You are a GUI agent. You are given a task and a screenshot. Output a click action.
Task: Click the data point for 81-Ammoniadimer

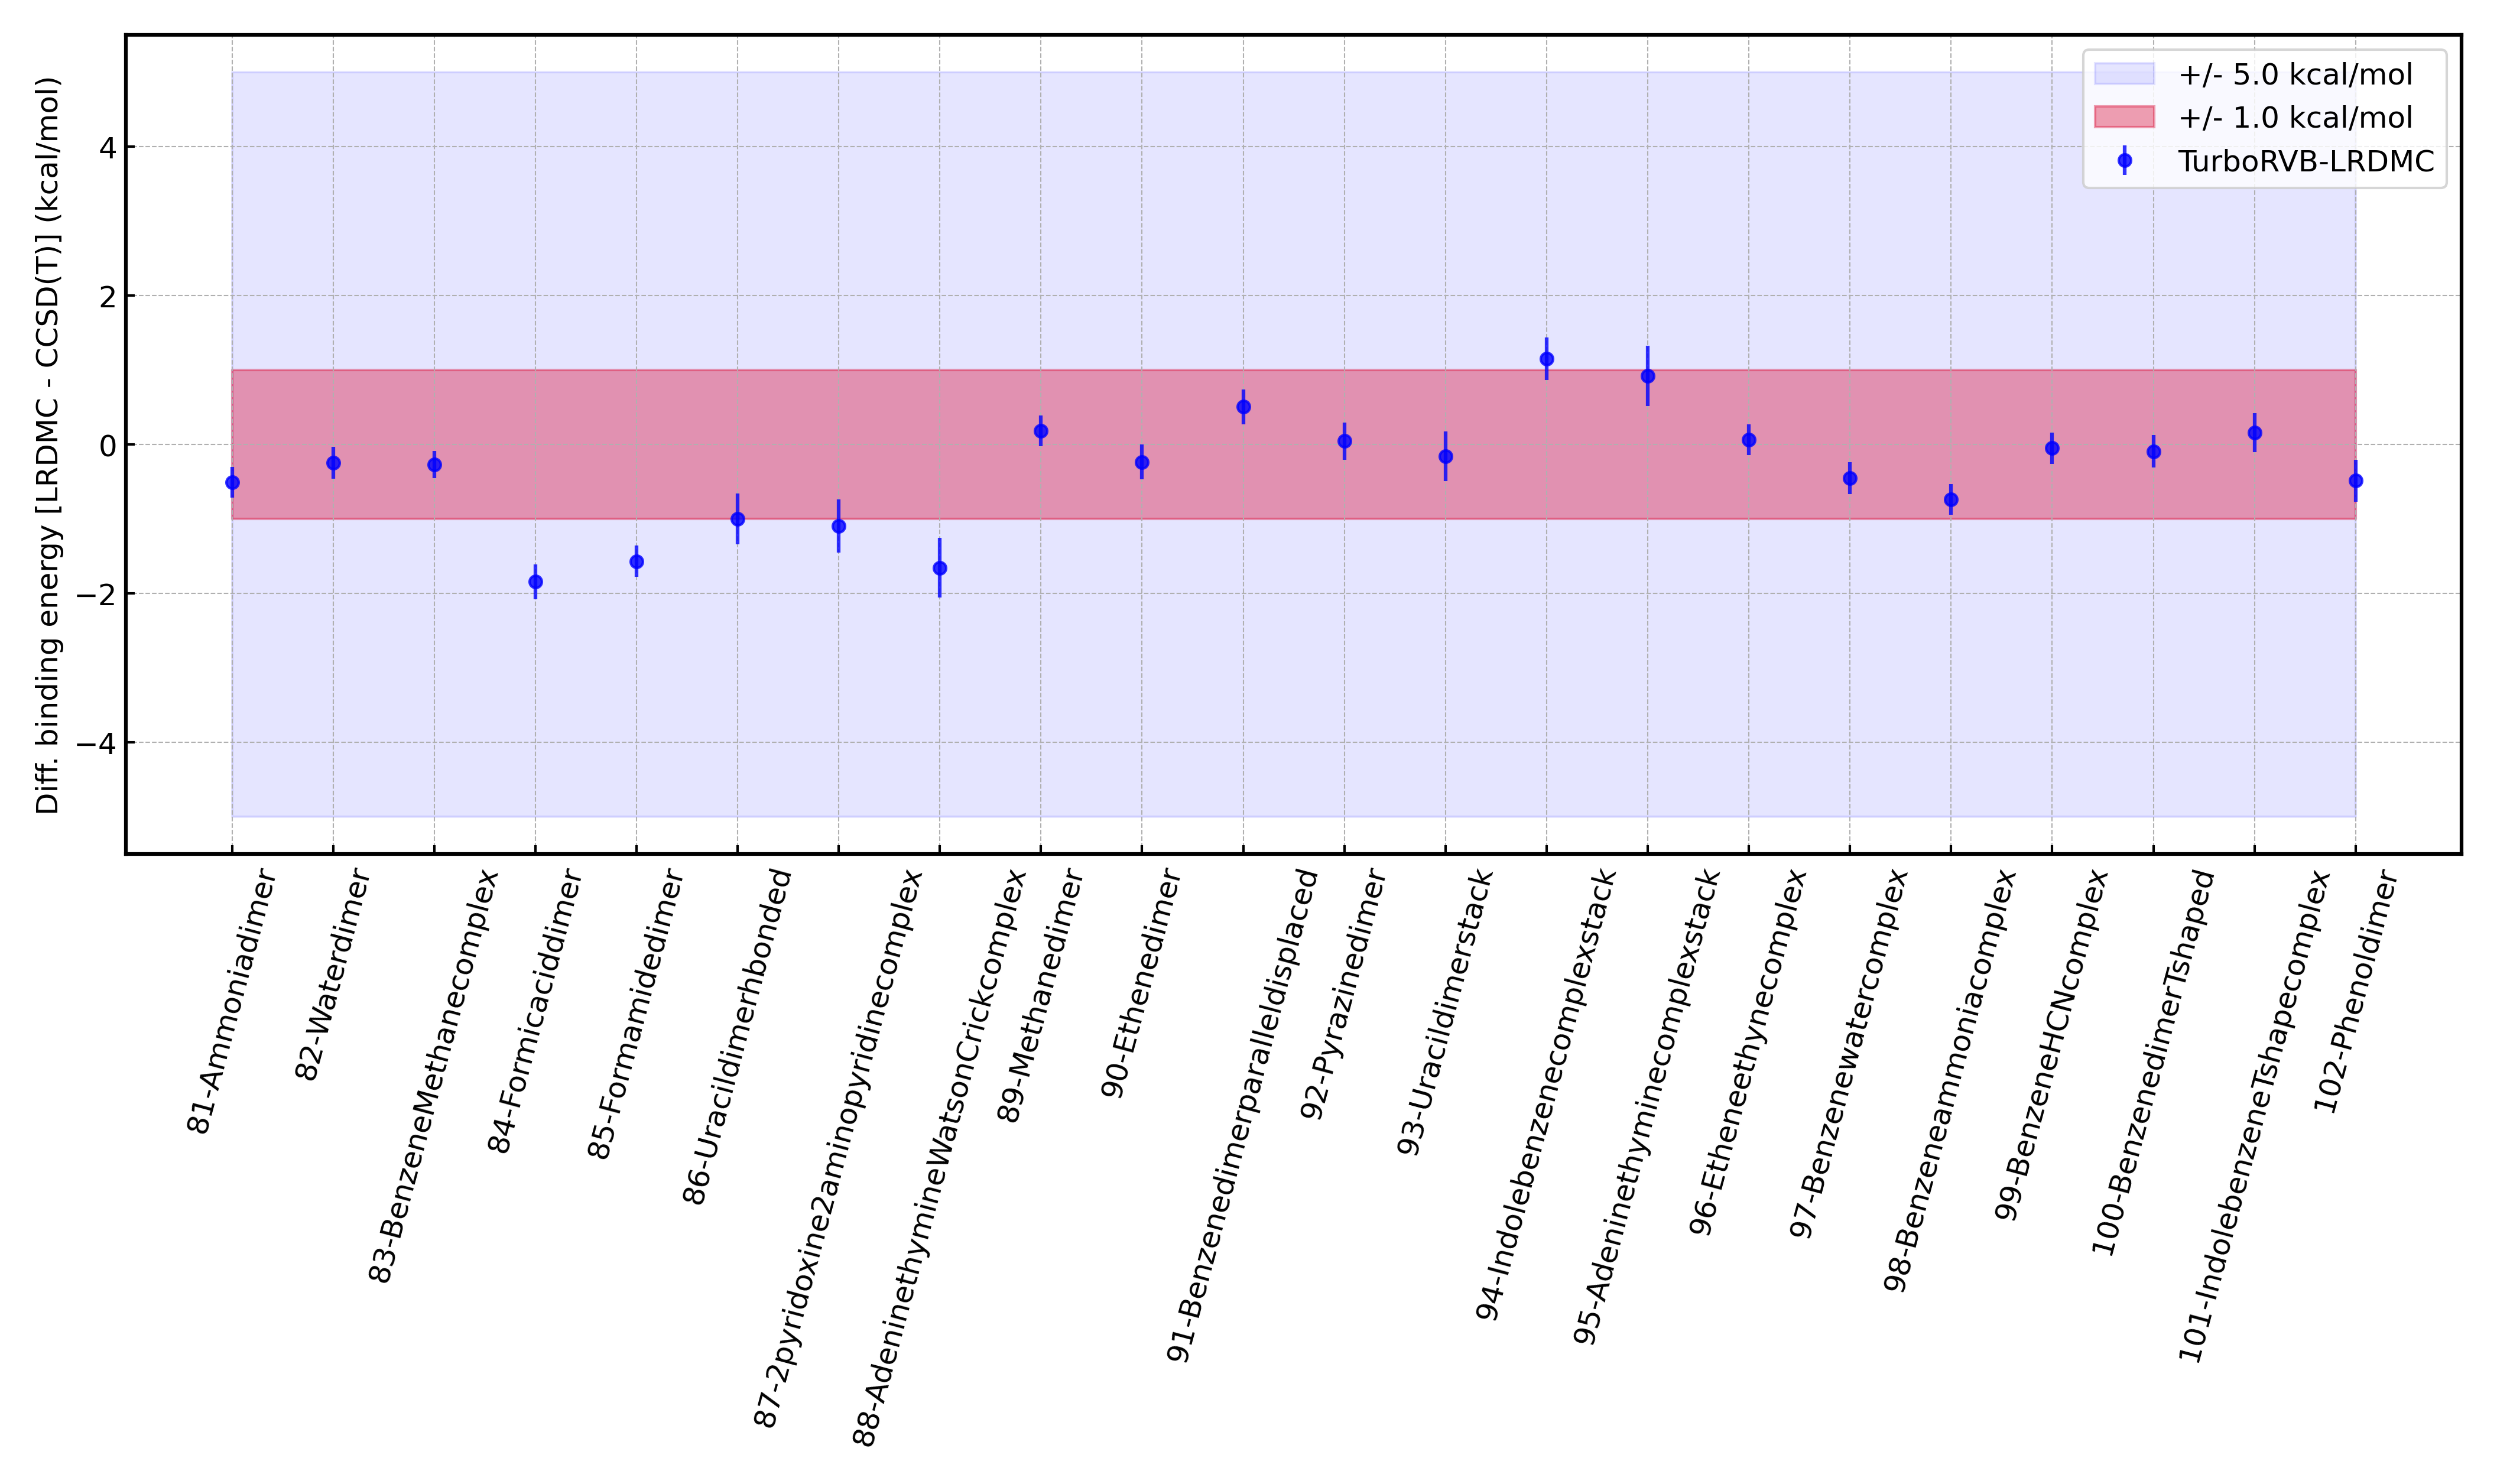232,483
